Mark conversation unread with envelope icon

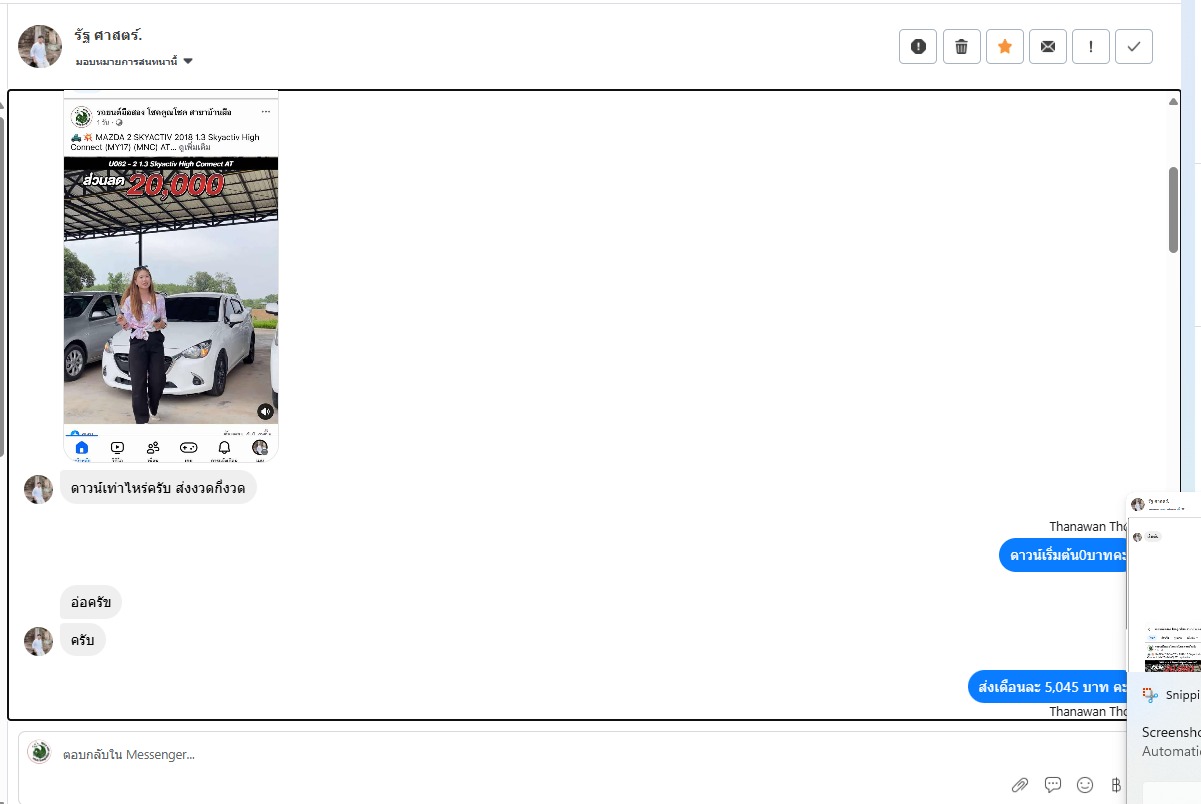[x=1048, y=46]
